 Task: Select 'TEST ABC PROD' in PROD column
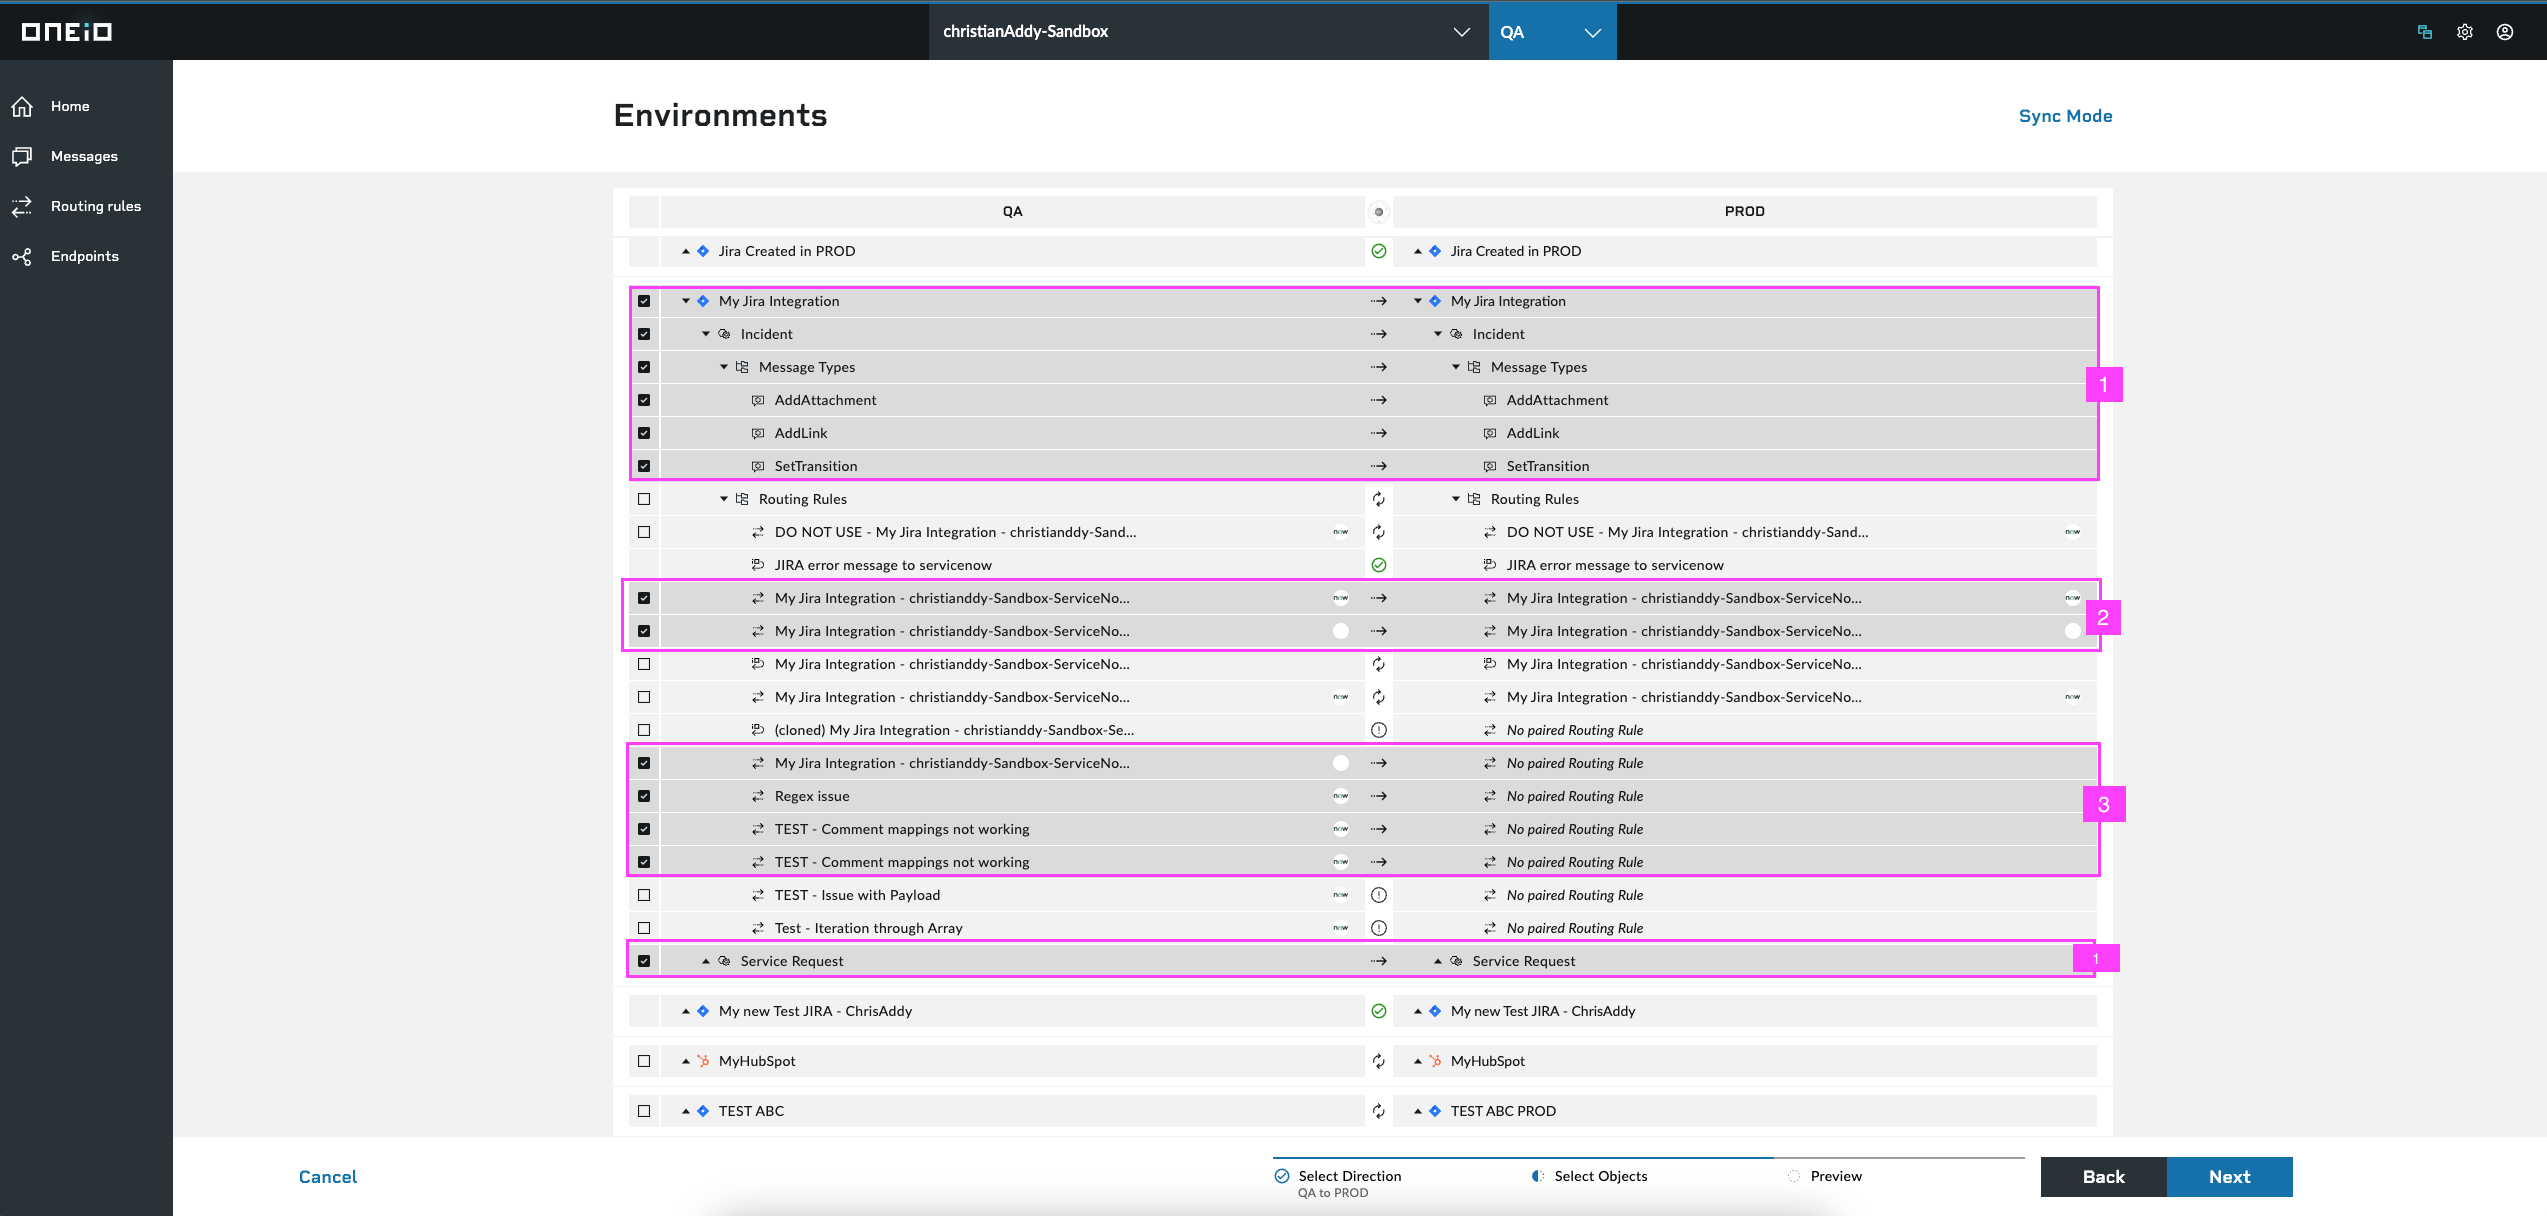[x=1503, y=1111]
